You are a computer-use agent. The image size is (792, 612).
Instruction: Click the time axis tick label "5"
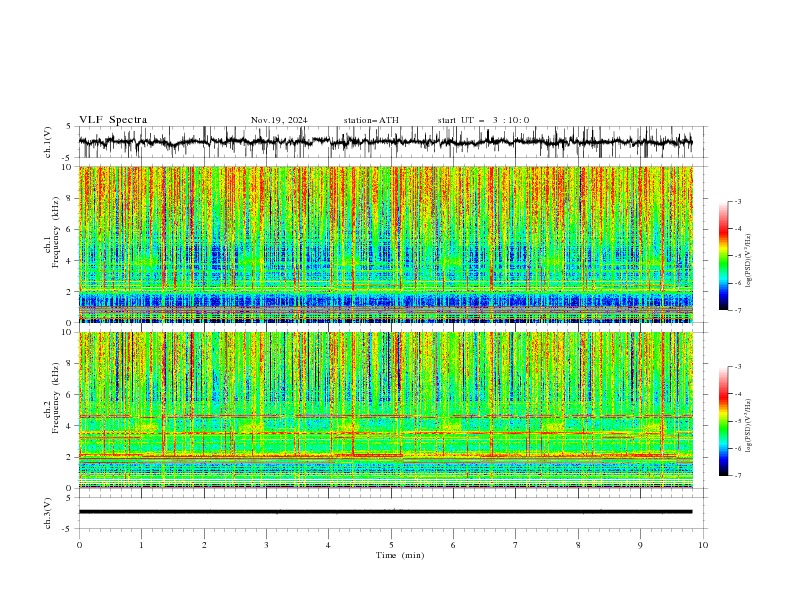[391, 545]
